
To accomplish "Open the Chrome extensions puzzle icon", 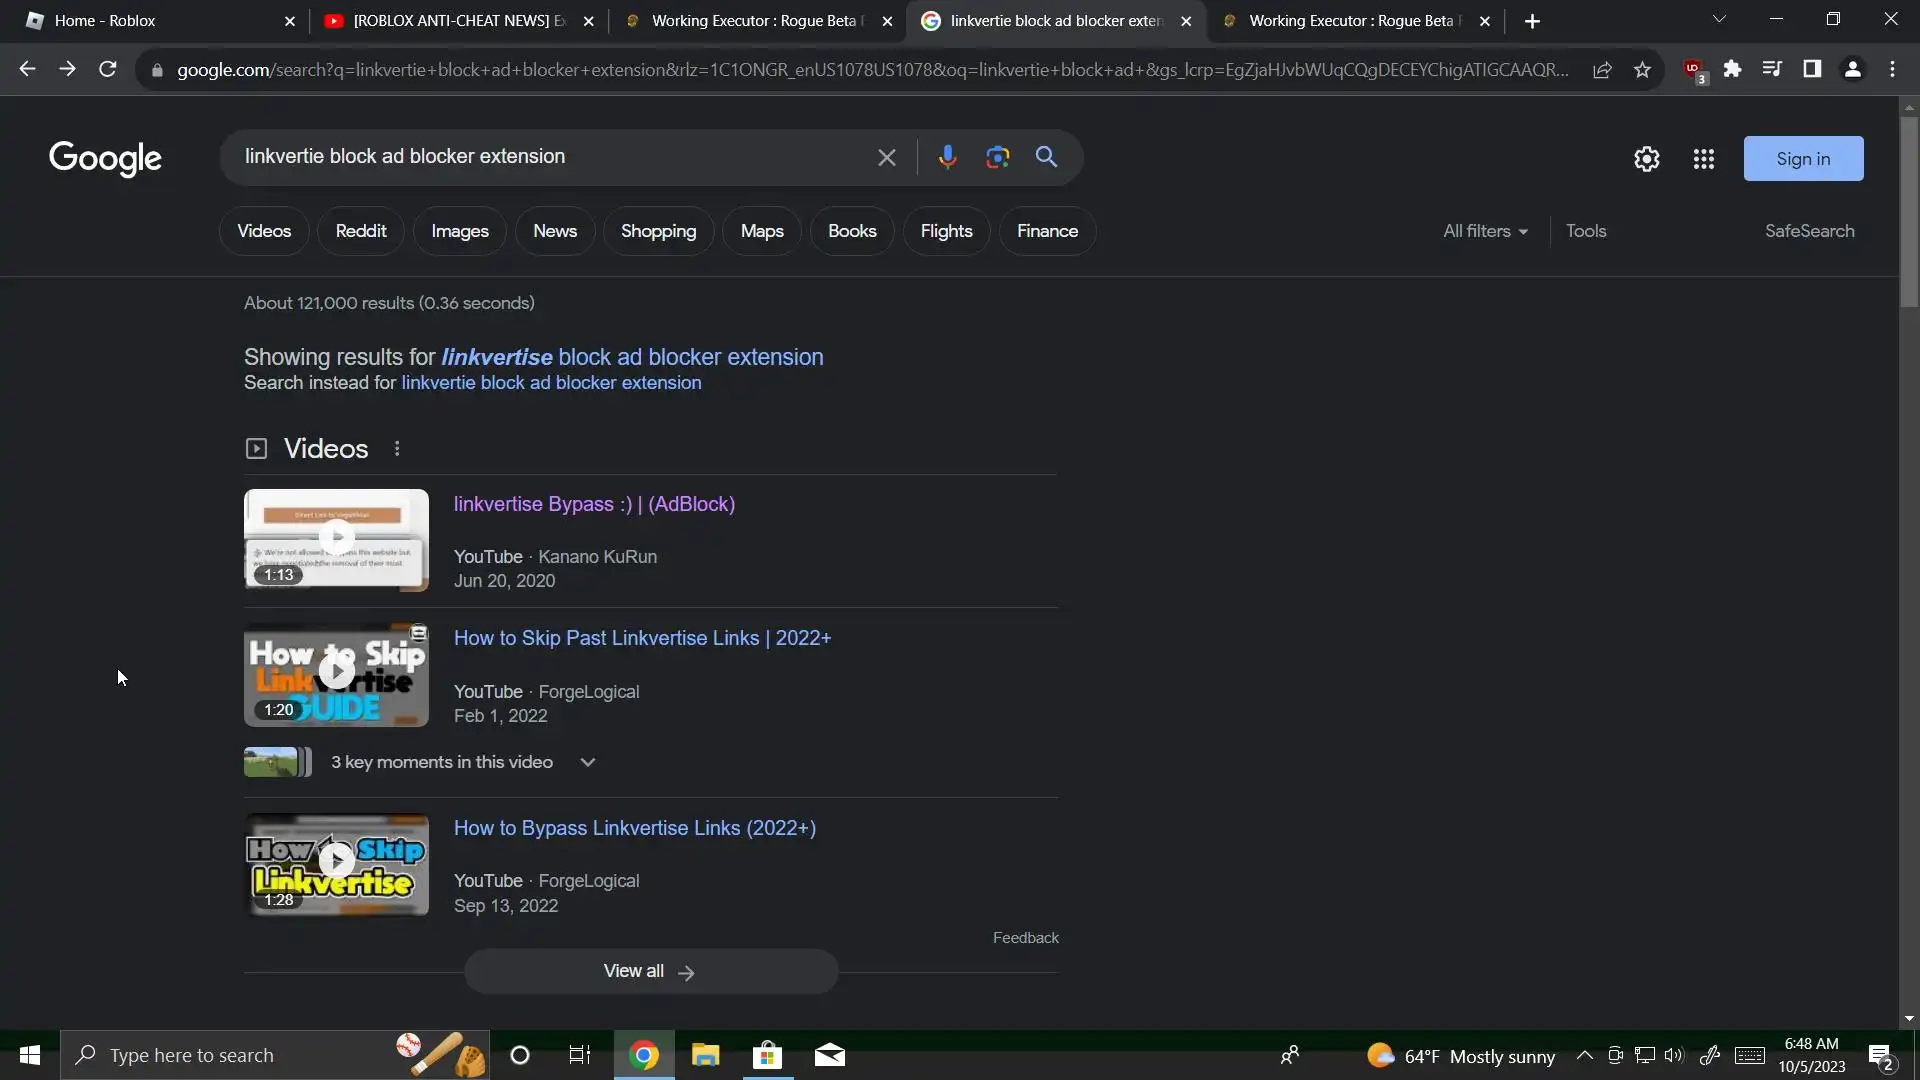I will [1732, 69].
